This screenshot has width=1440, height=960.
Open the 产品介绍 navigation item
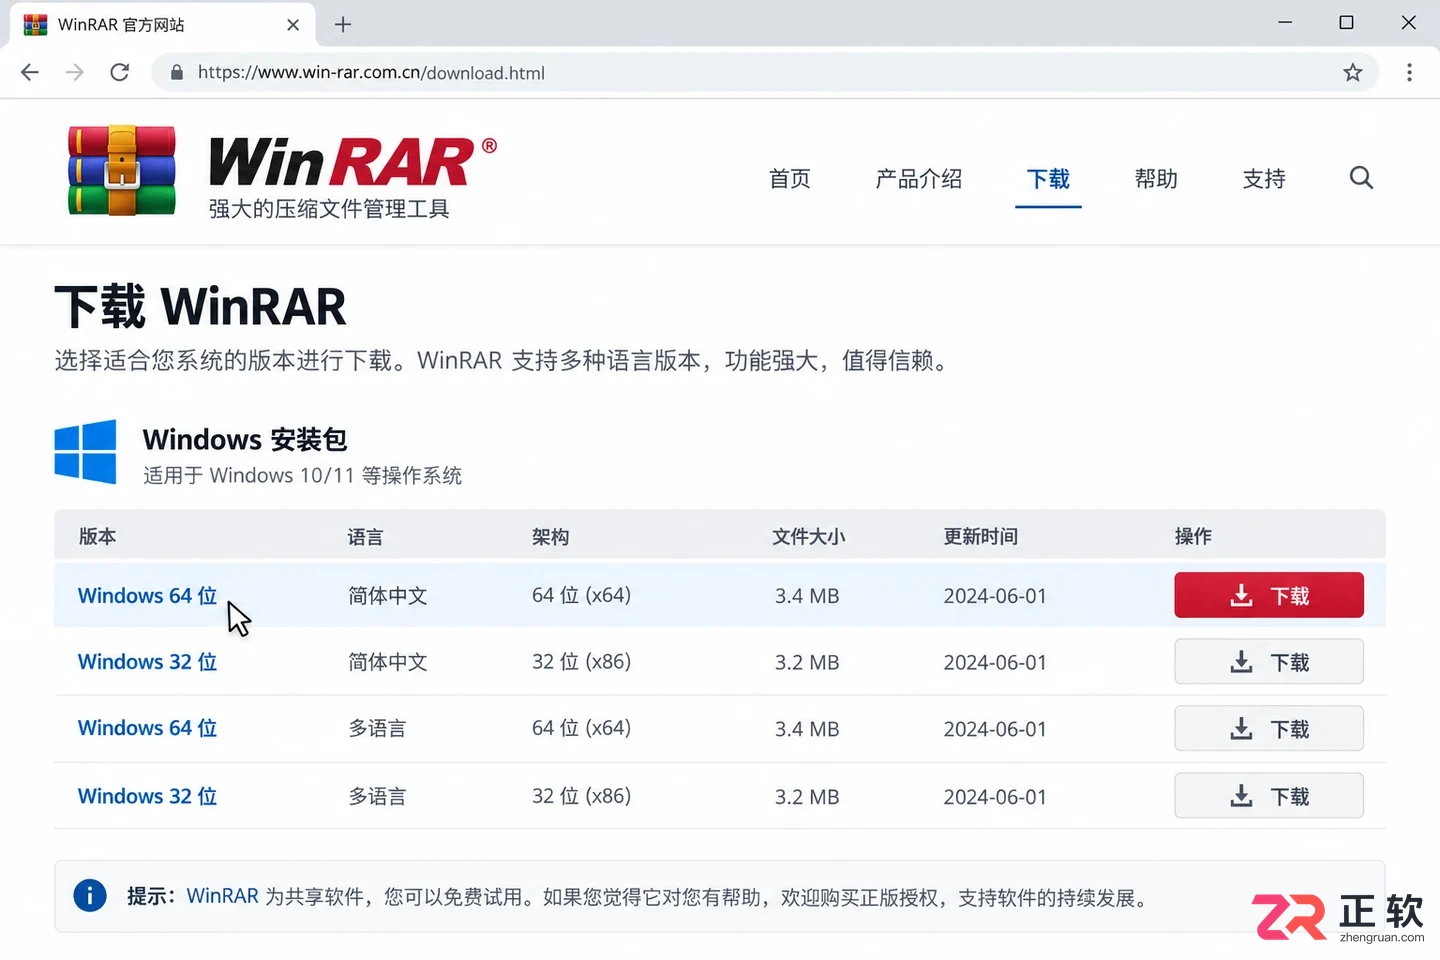918,179
